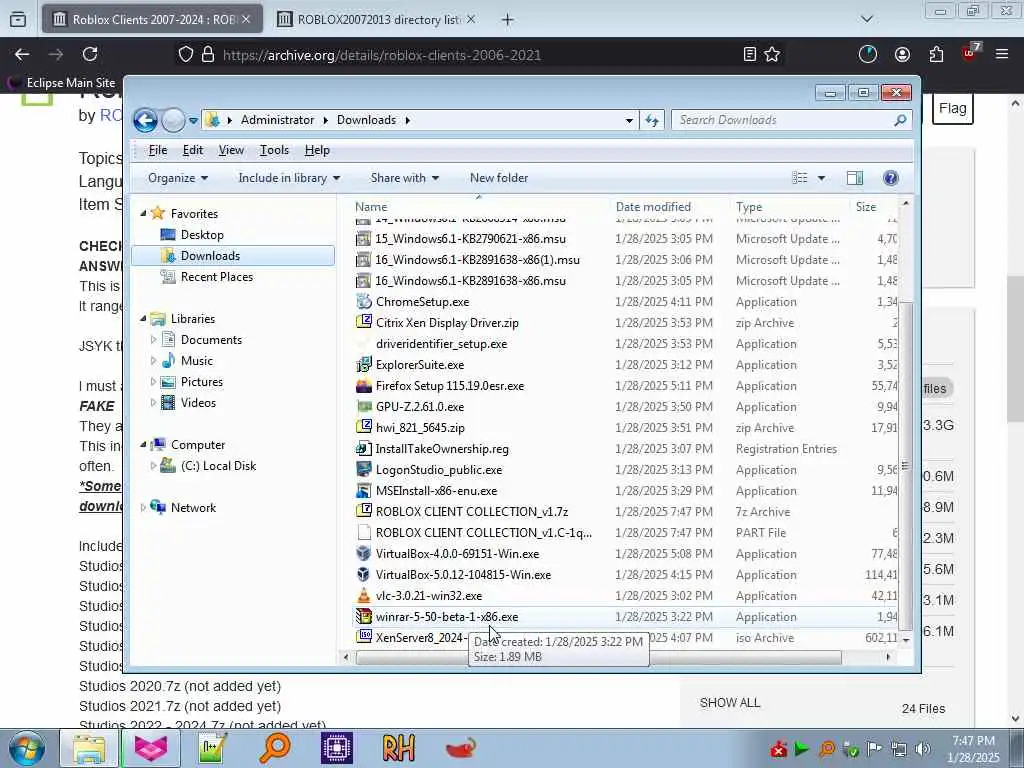Click the Explorer Forward navigation arrow
Viewport: 1024px width, 768px height.
tap(173, 120)
